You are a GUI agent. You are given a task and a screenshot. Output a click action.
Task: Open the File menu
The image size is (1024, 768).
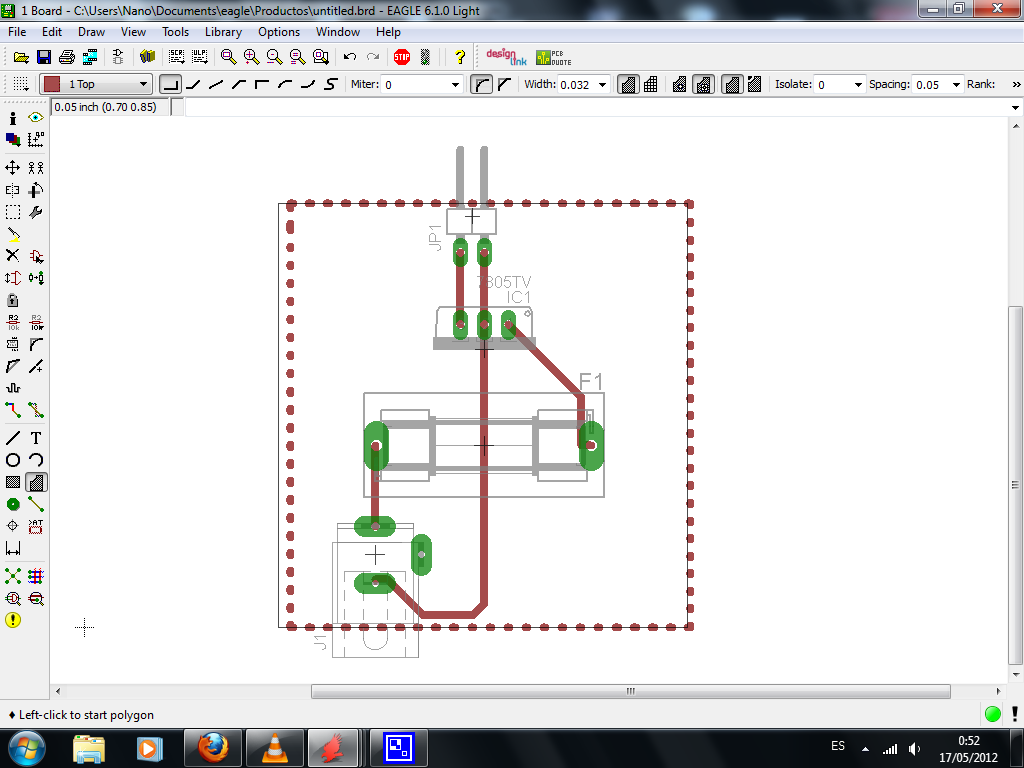pyautogui.click(x=17, y=32)
